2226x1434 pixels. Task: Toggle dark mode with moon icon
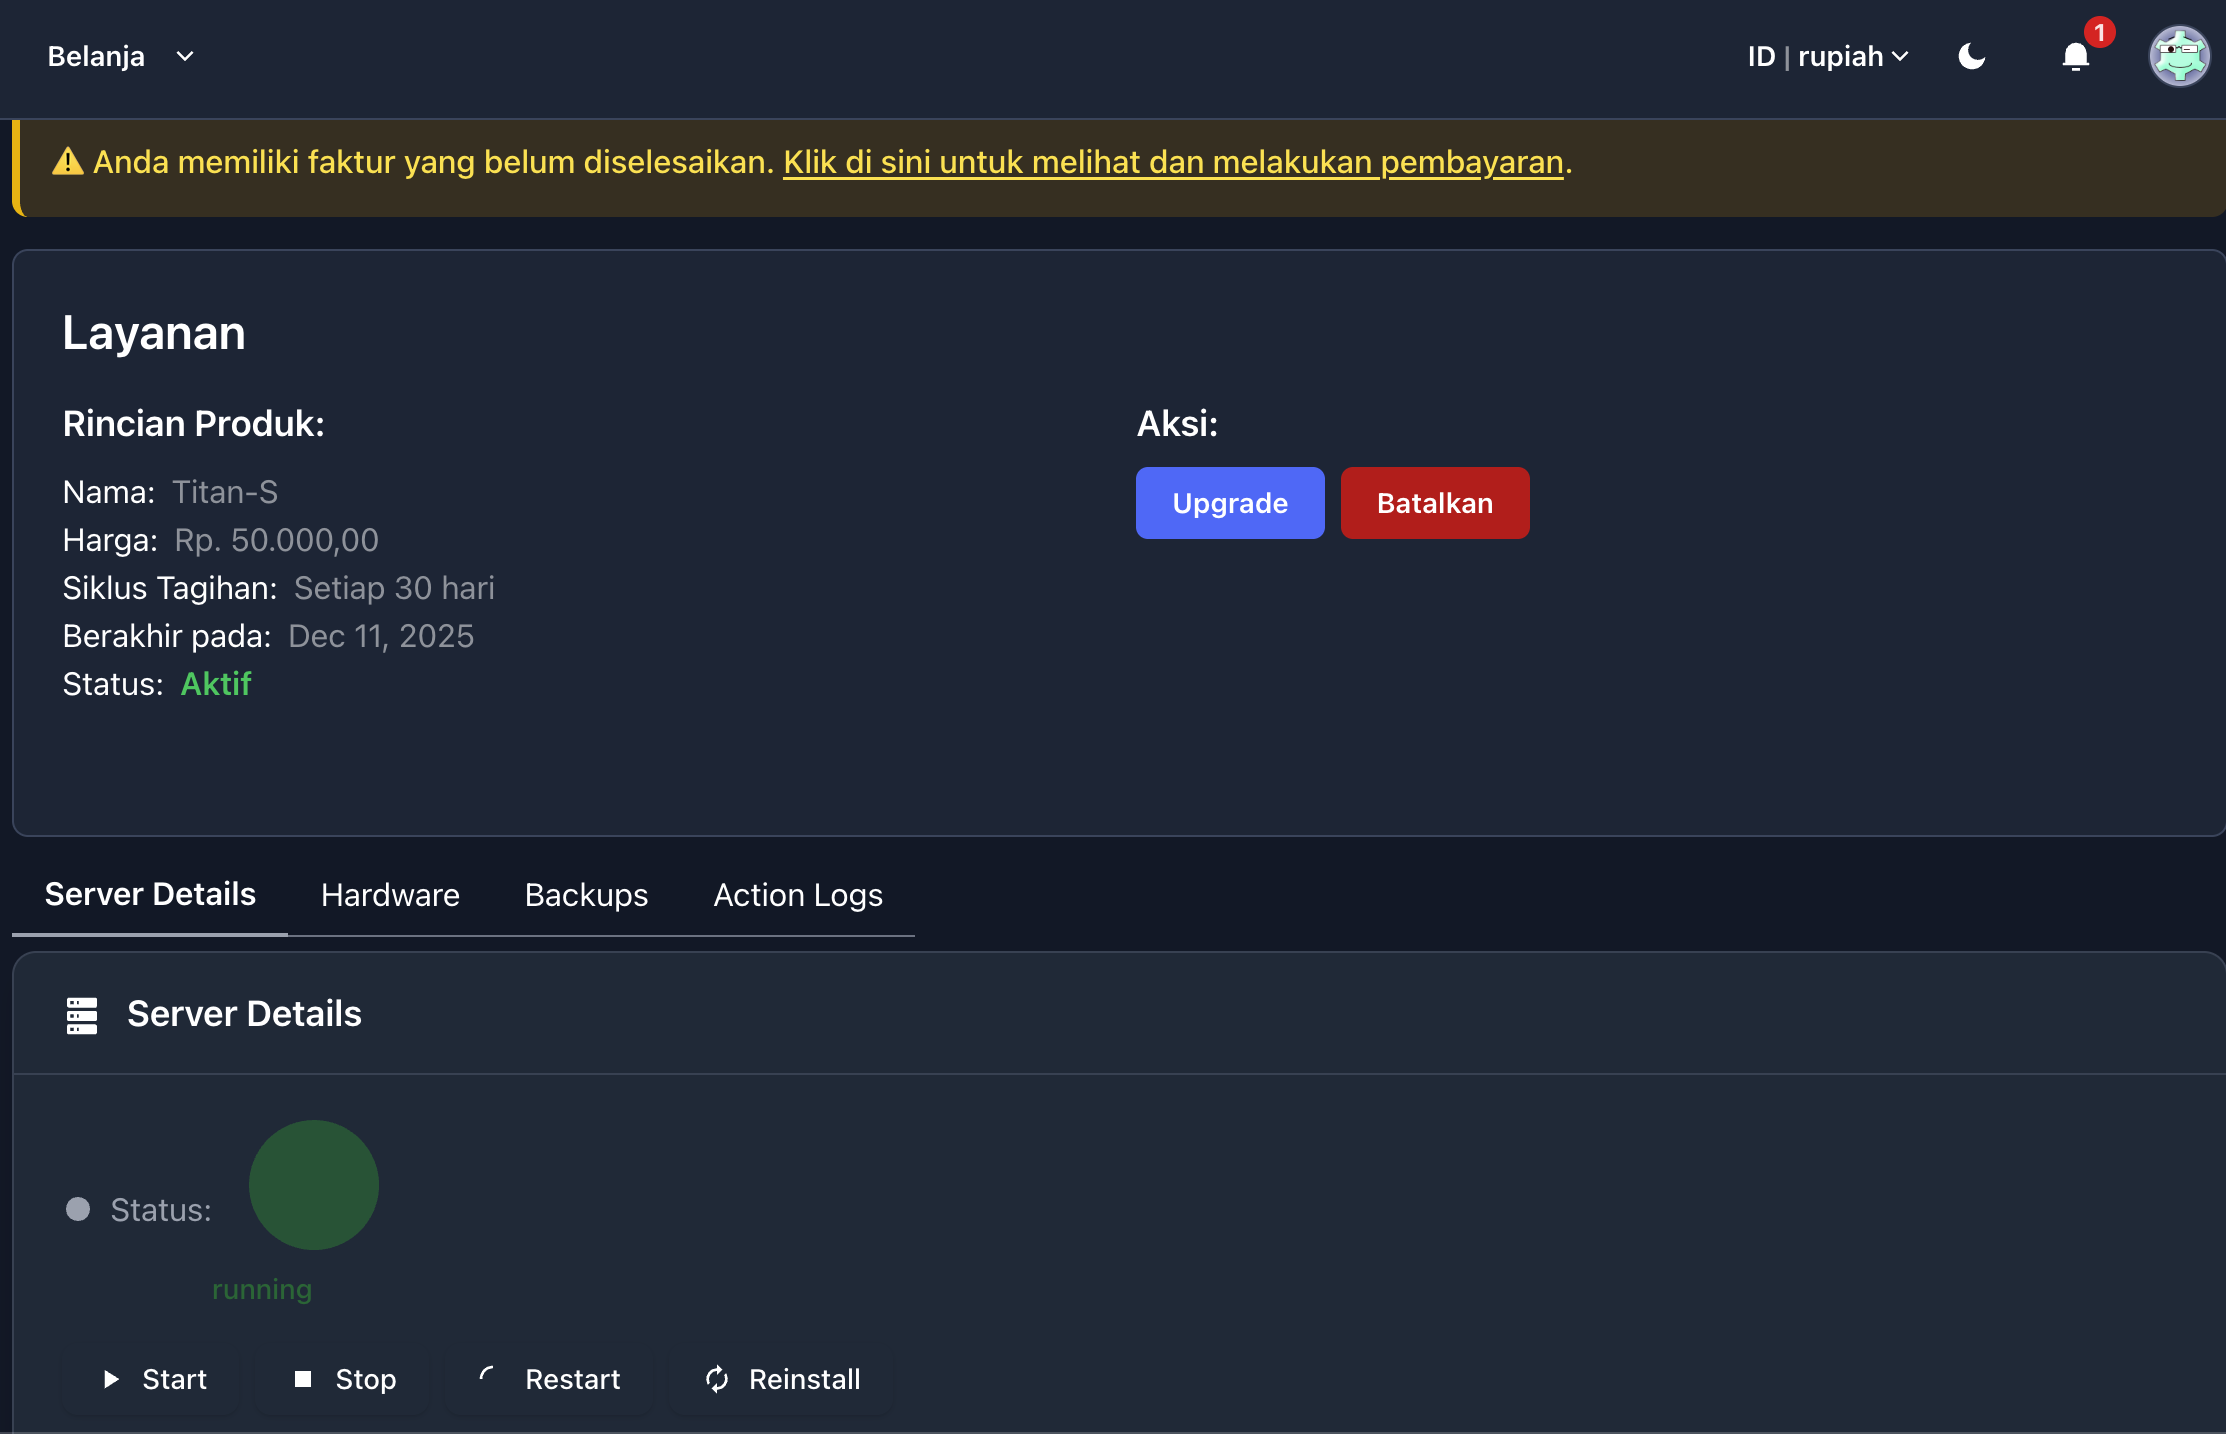1971,57
